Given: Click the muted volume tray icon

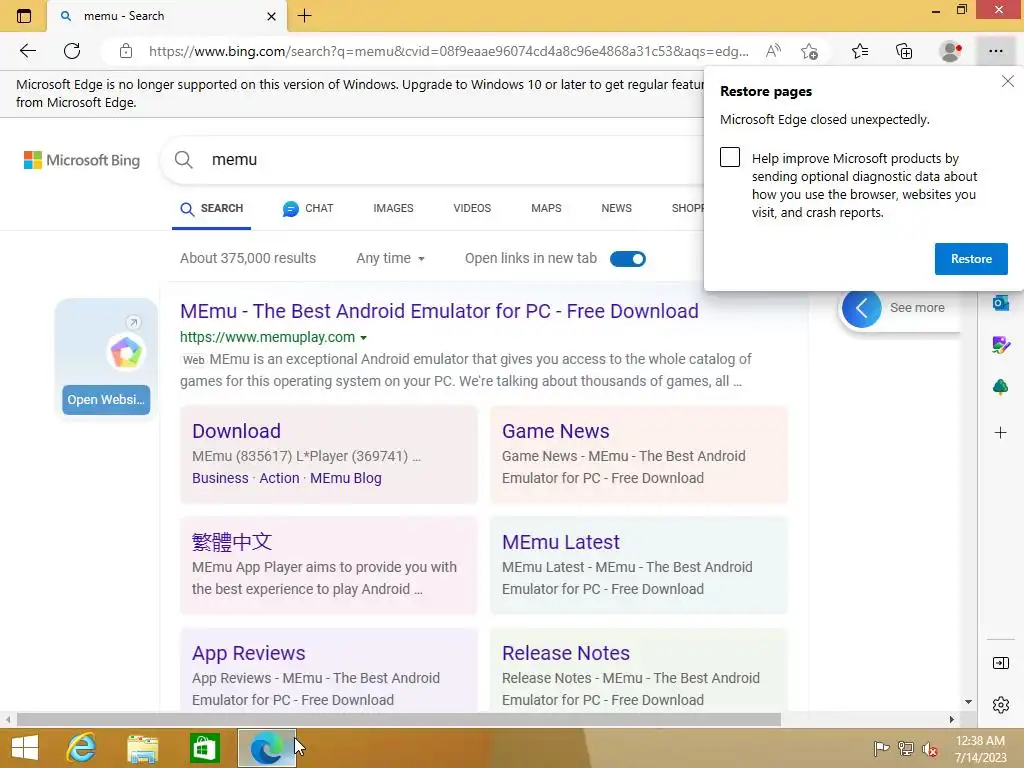Looking at the screenshot, I should coord(930,748).
